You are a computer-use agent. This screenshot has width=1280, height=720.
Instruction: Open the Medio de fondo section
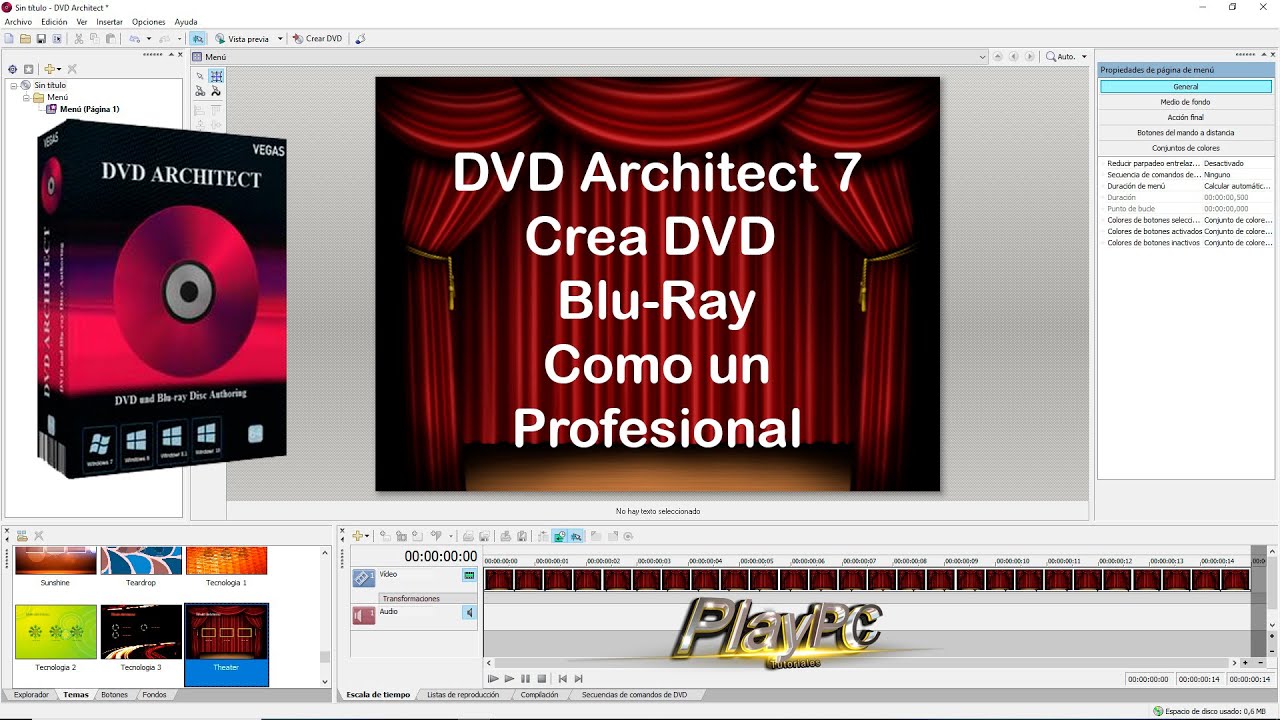[1185, 102]
